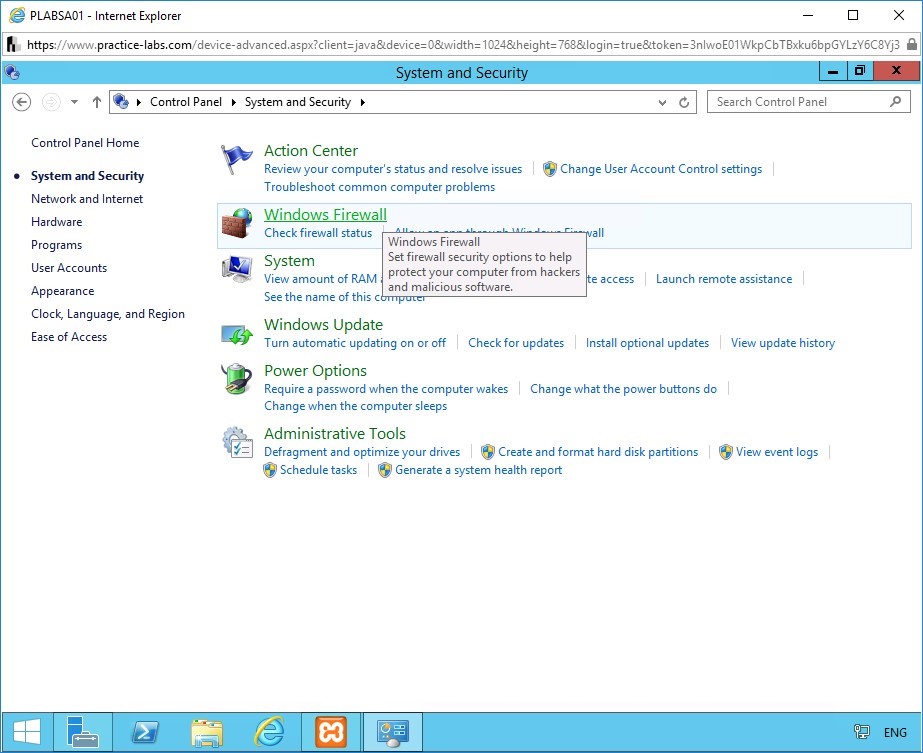Click Require a password when the computer wakes
Screen dimensions: 923x753
[386, 389]
